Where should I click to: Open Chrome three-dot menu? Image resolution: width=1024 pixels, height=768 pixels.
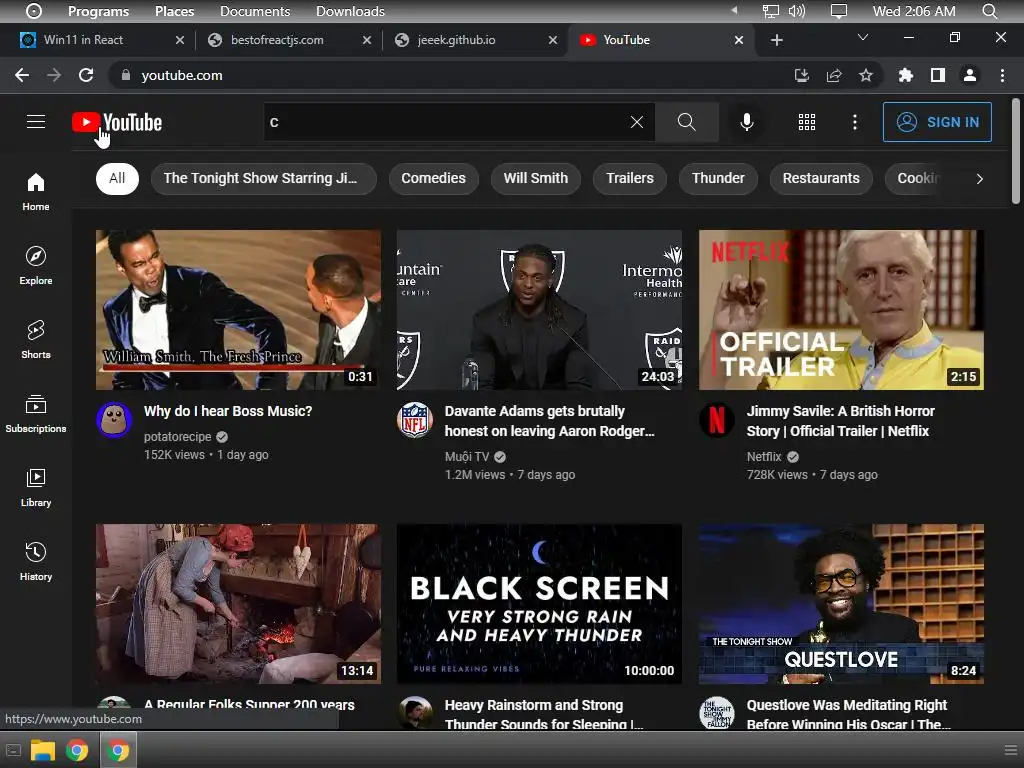pyautogui.click(x=1002, y=76)
